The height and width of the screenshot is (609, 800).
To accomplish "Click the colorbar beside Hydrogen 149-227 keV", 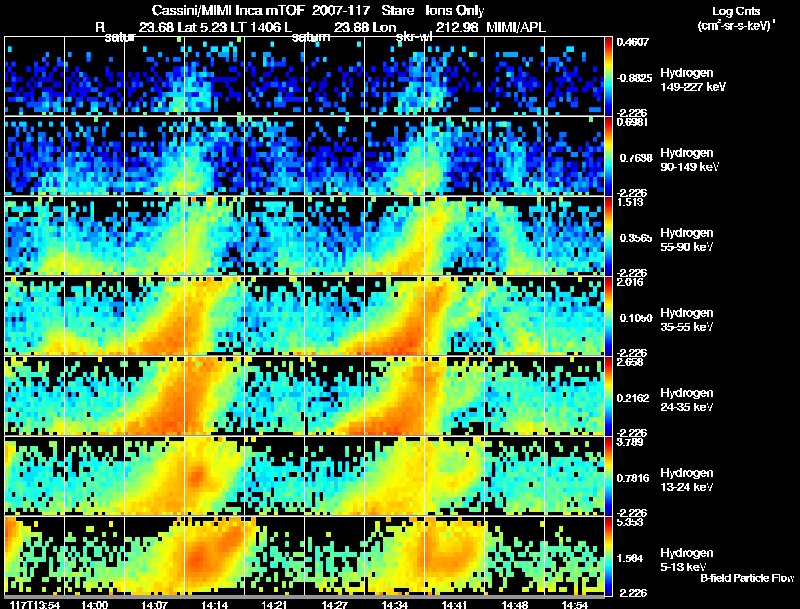I will tap(608, 76).
